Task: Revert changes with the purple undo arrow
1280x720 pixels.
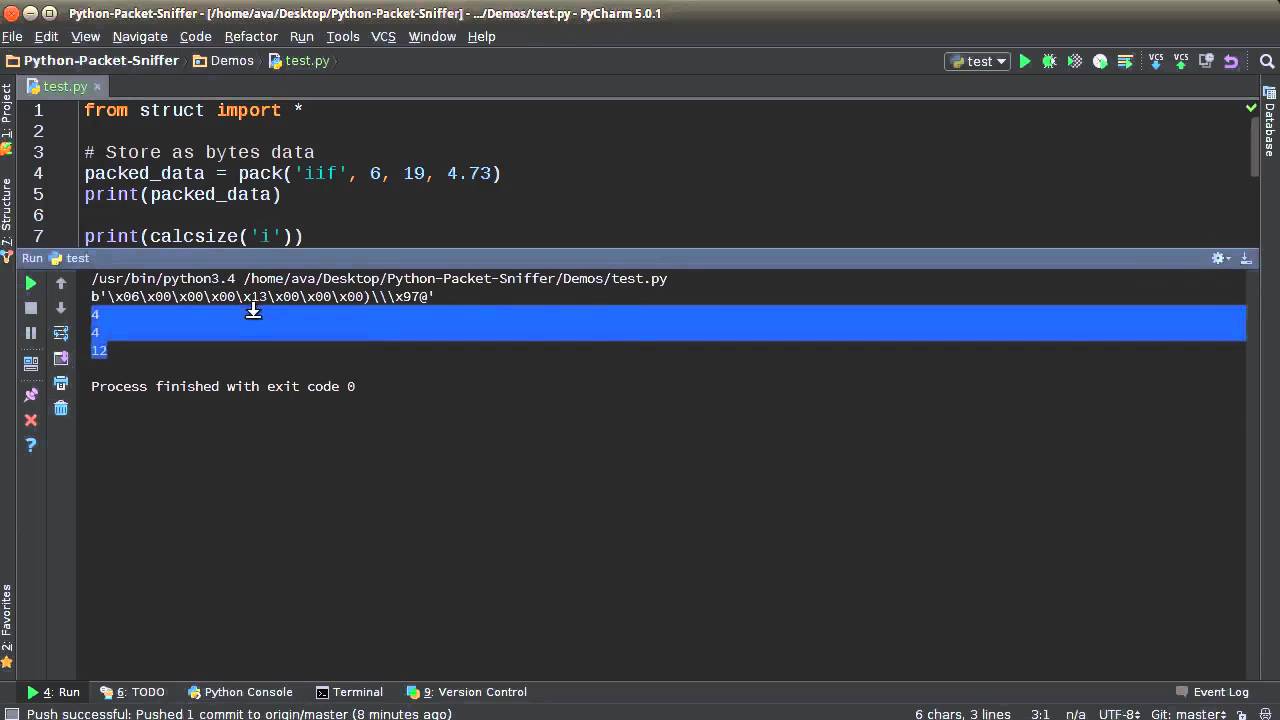Action: 1231,61
